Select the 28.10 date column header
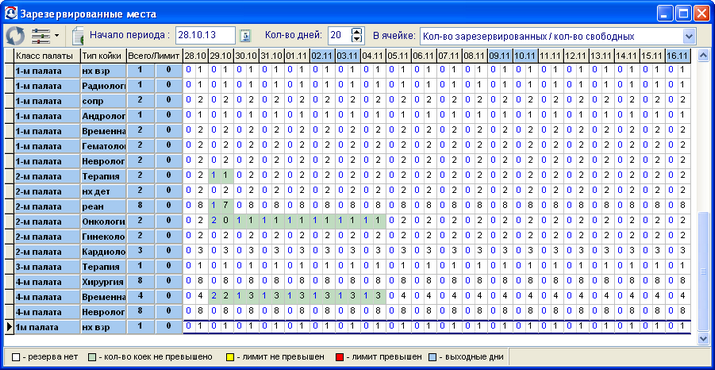 [x=195, y=56]
